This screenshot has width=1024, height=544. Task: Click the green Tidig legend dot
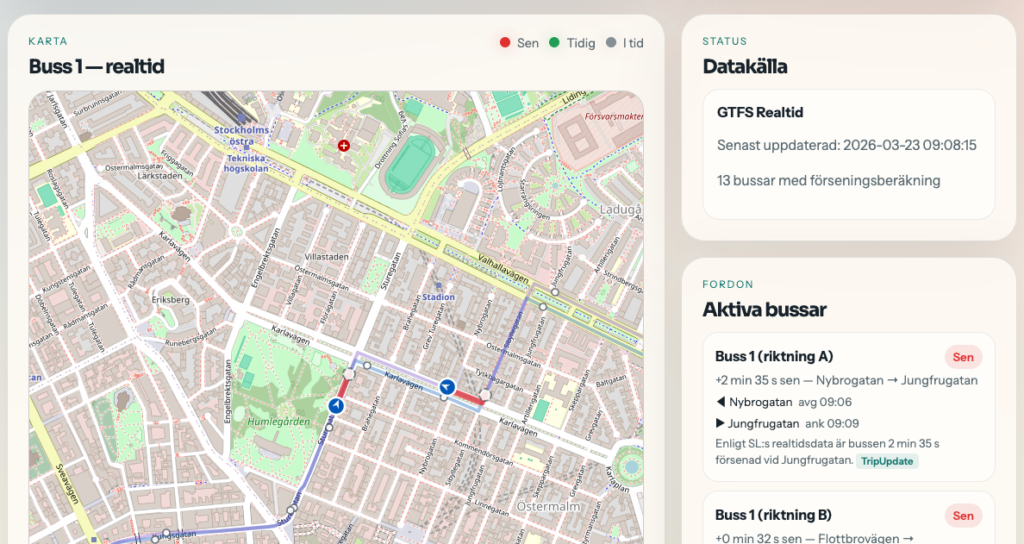[554, 43]
